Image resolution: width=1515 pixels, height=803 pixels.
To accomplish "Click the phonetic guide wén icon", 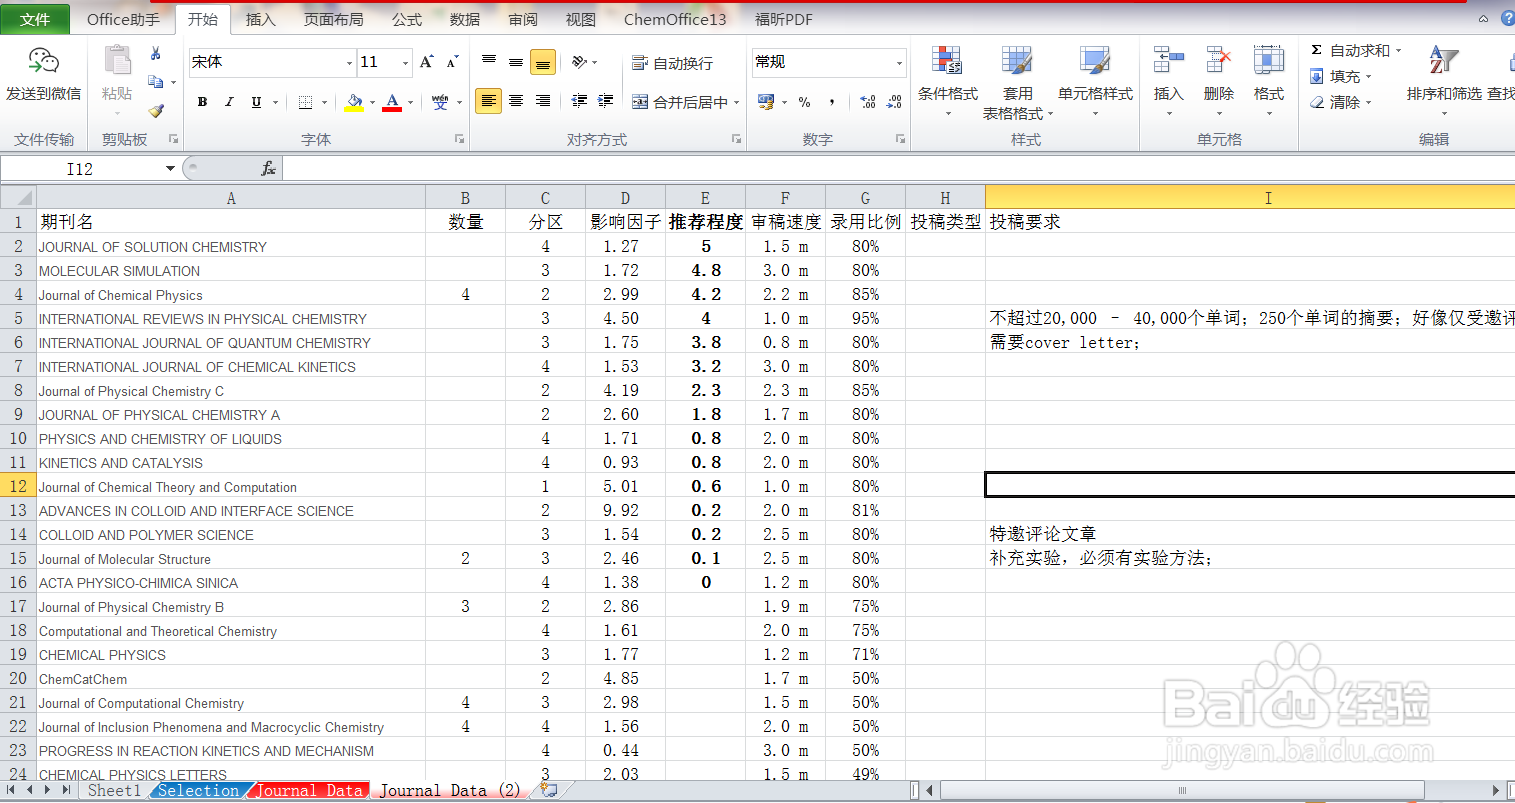I will 440,102.
